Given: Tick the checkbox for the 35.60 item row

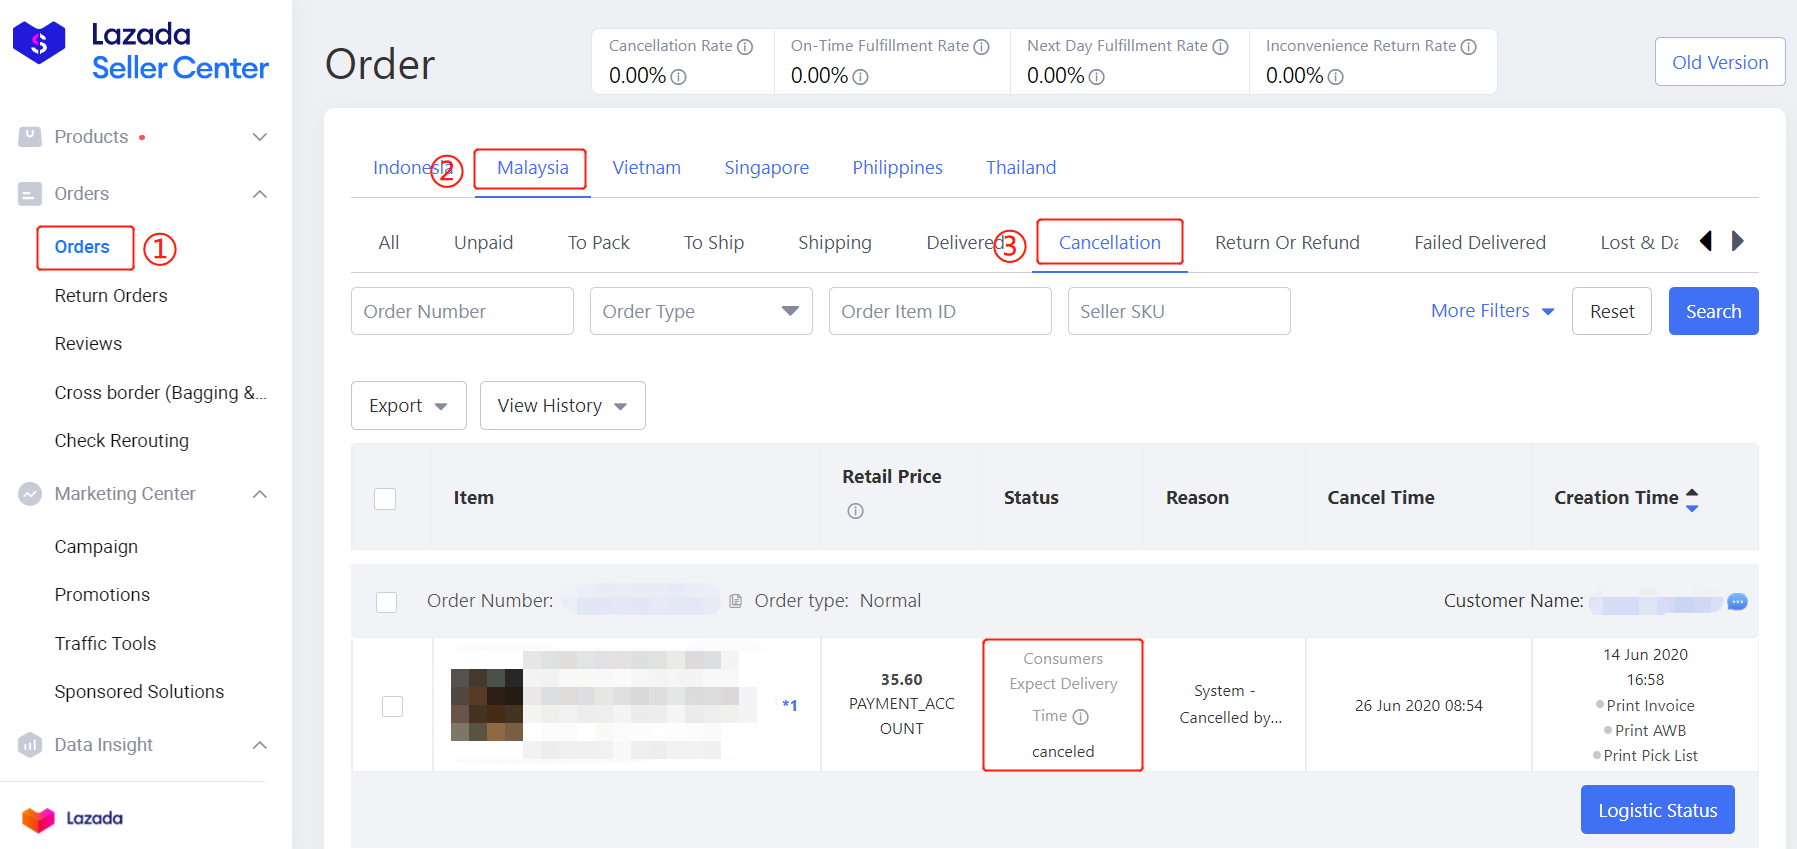Looking at the screenshot, I should [x=392, y=706].
